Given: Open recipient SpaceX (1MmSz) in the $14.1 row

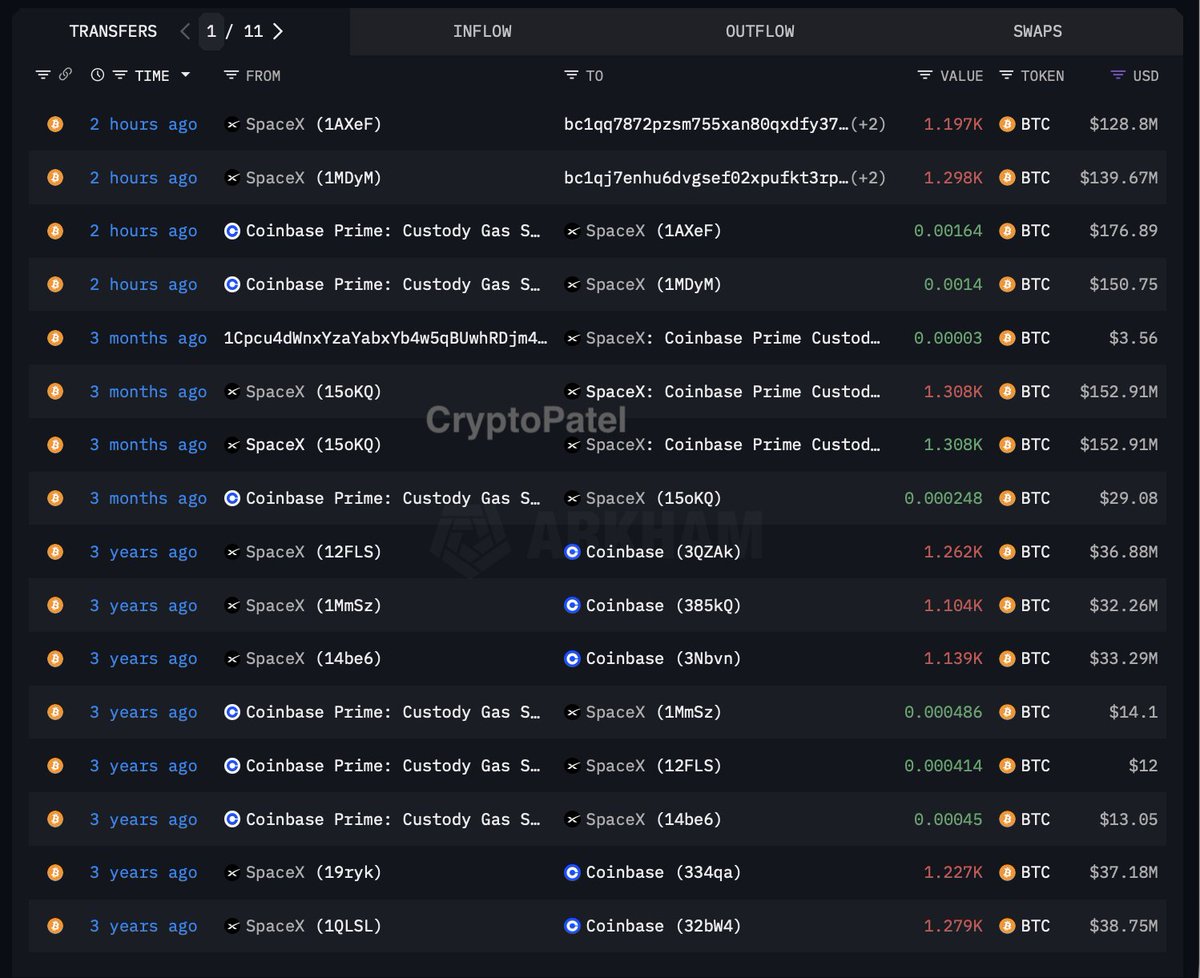Looking at the screenshot, I should click(654, 712).
